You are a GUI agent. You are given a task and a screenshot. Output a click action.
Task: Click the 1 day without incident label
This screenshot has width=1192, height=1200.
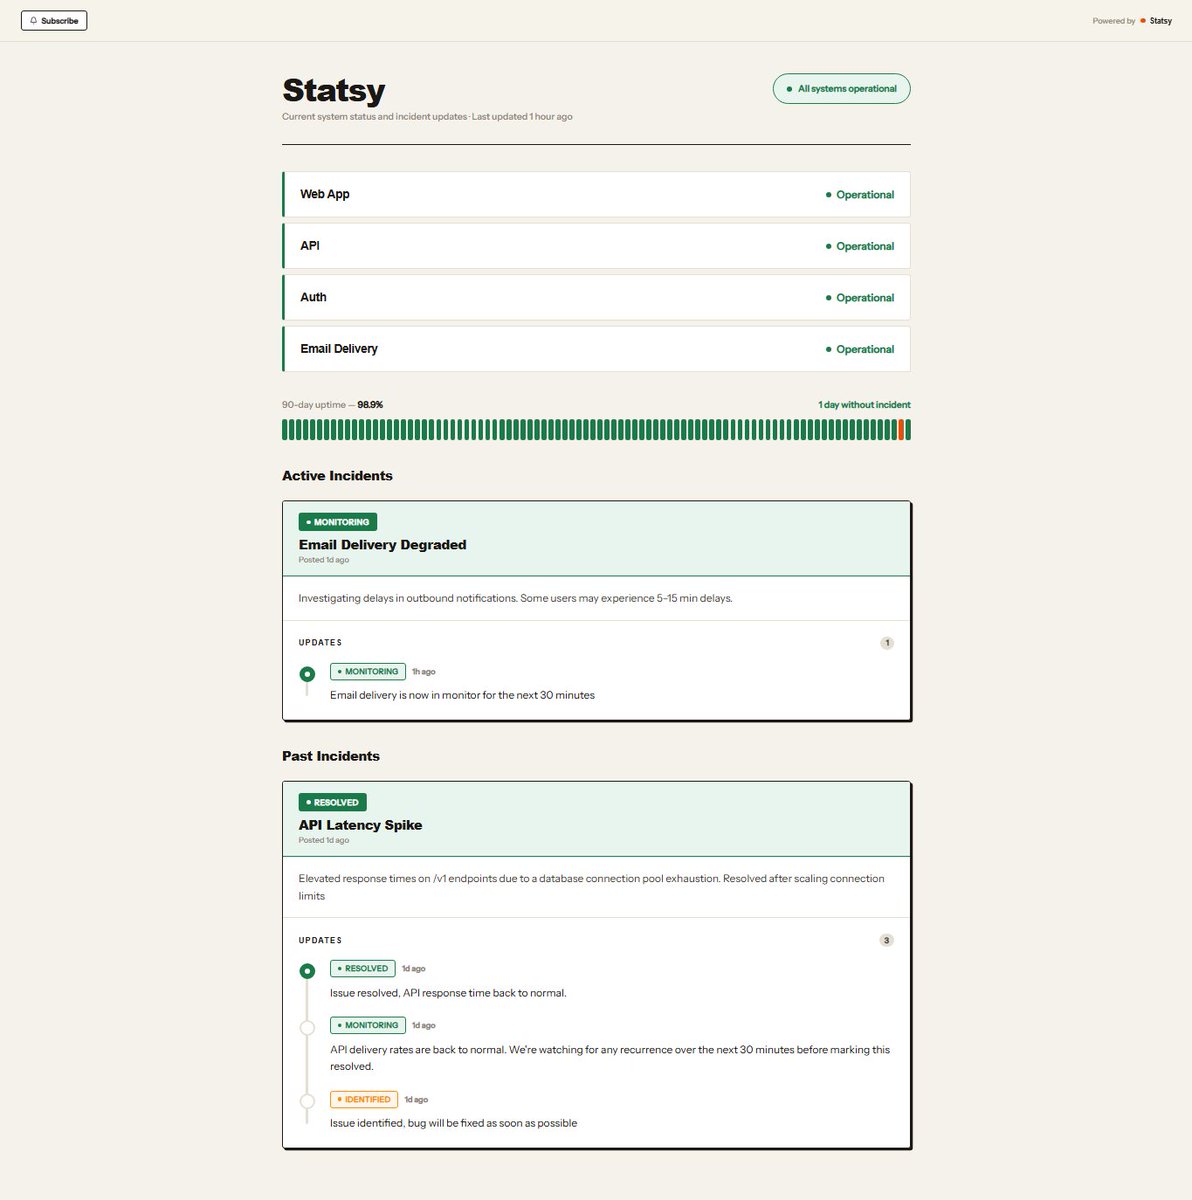864,405
